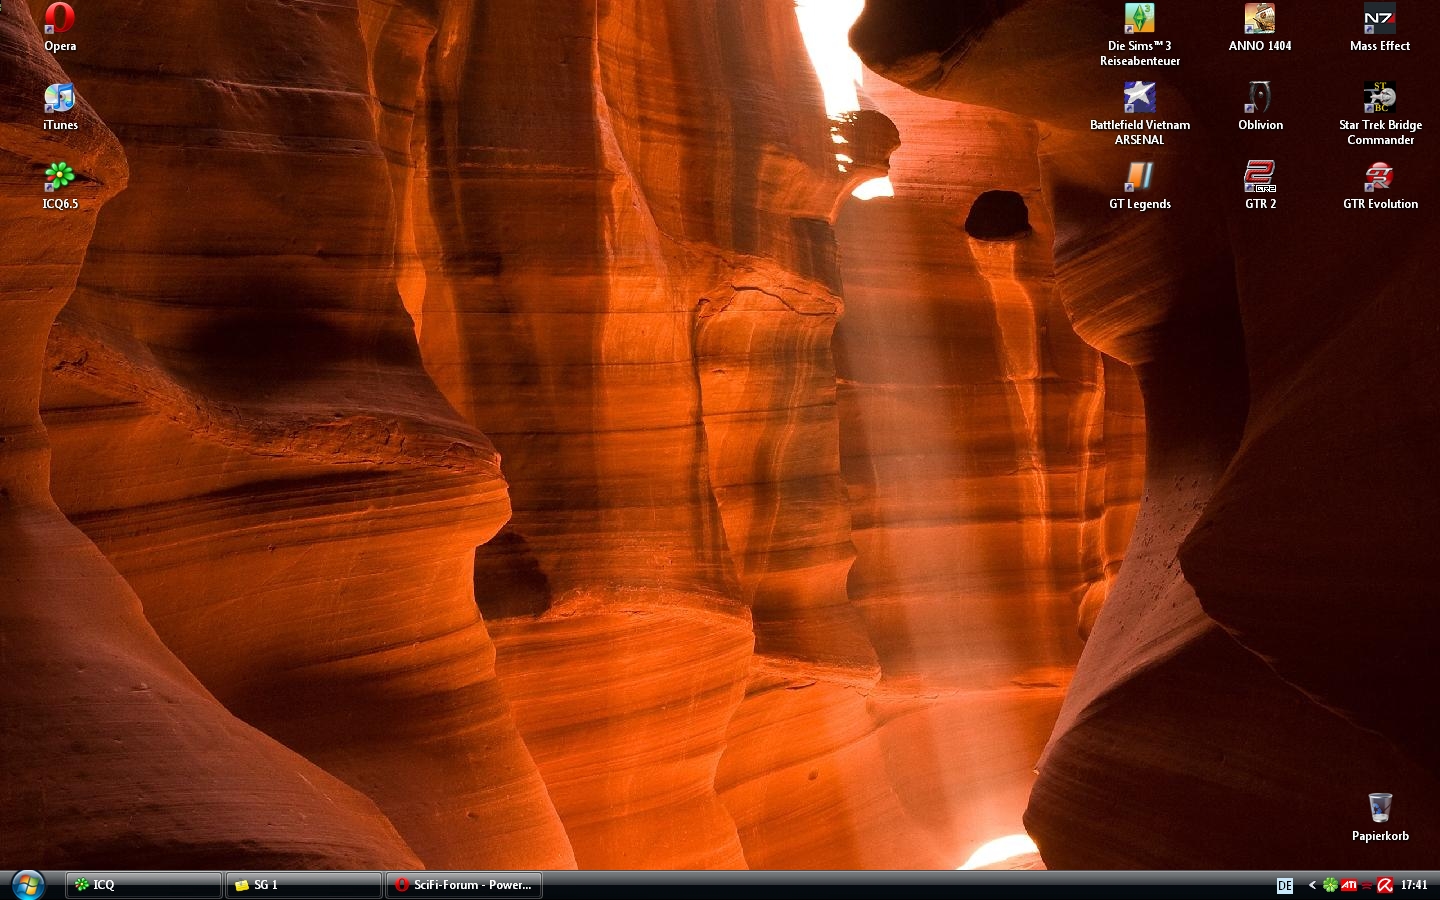Select Die Sims 3 Reiseabenteuer icon
Viewport: 1440px width, 900px height.
point(1139,19)
